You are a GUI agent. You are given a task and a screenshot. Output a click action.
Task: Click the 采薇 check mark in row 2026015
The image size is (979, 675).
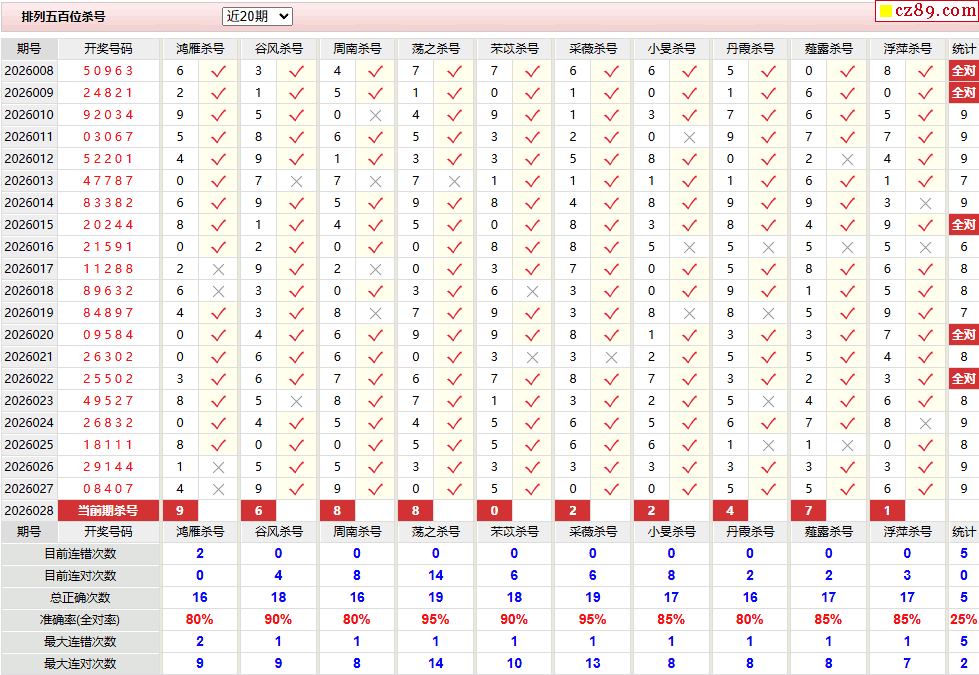pos(611,225)
